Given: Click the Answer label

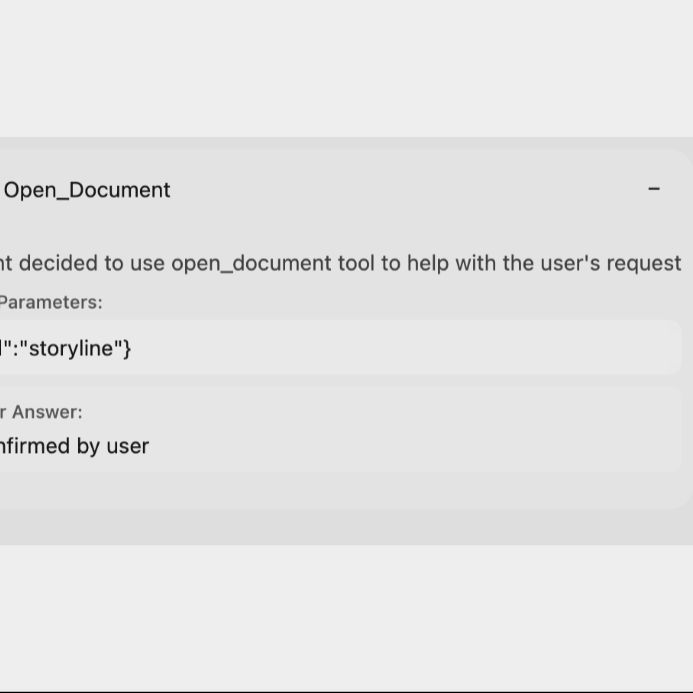Looking at the screenshot, I should pos(46,412).
